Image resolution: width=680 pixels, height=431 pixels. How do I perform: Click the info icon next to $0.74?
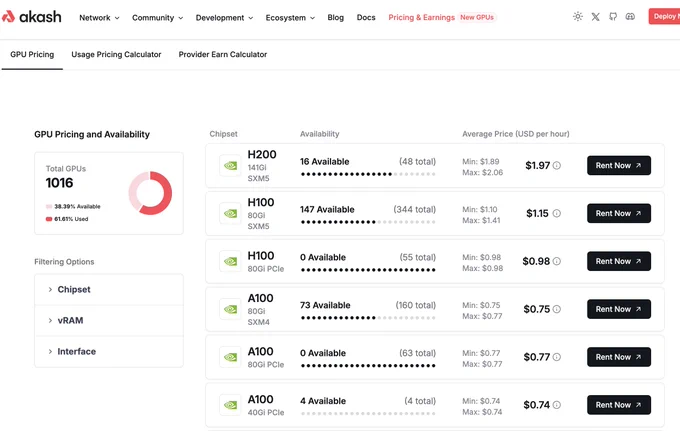[x=557, y=405]
